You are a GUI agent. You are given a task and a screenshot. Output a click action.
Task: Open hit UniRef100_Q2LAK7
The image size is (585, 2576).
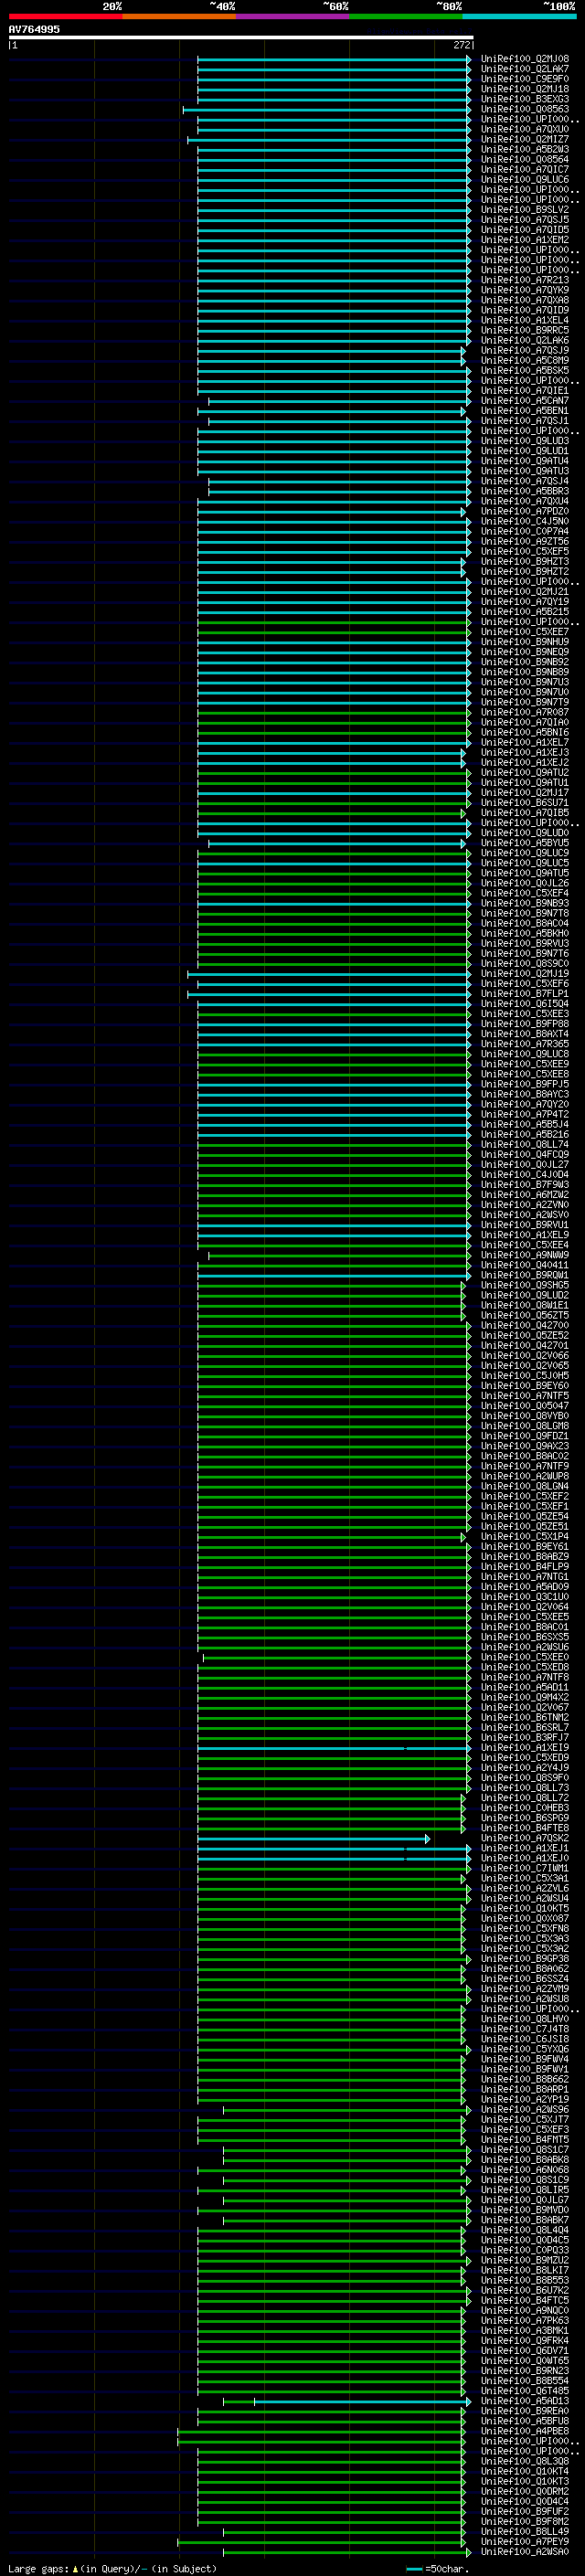point(525,69)
